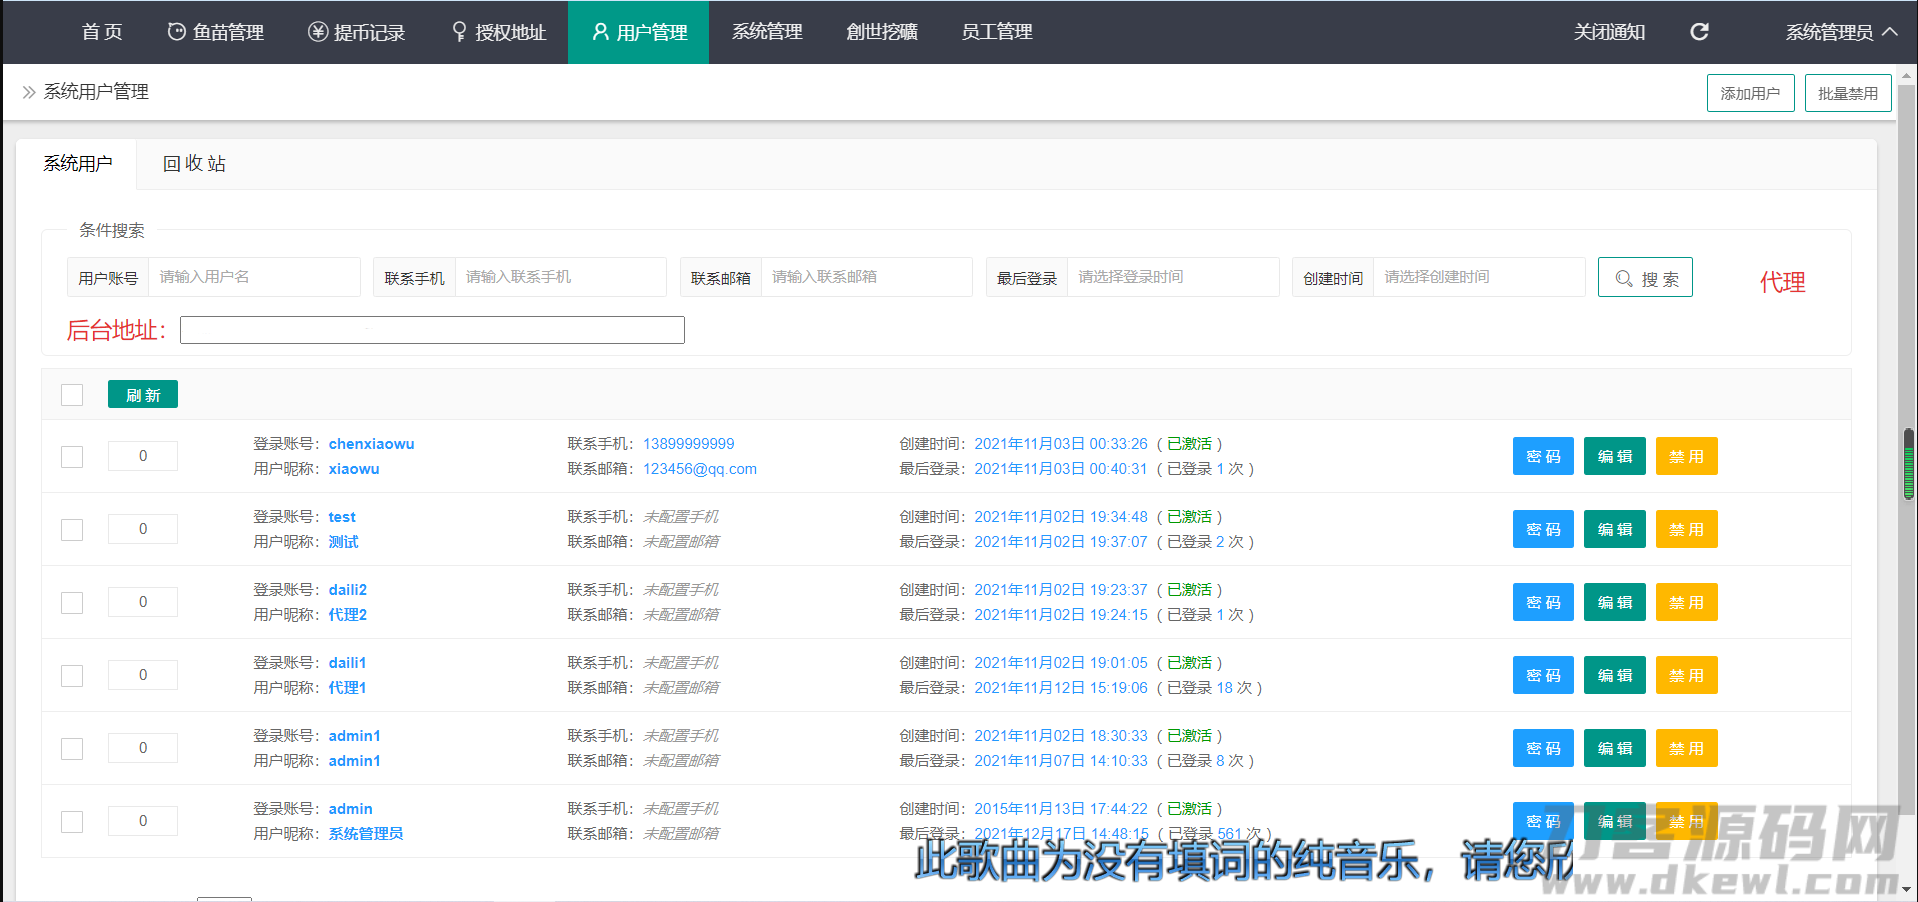Click the authorized address pin icon
Image resolution: width=1918 pixels, height=902 pixels.
click(x=459, y=32)
